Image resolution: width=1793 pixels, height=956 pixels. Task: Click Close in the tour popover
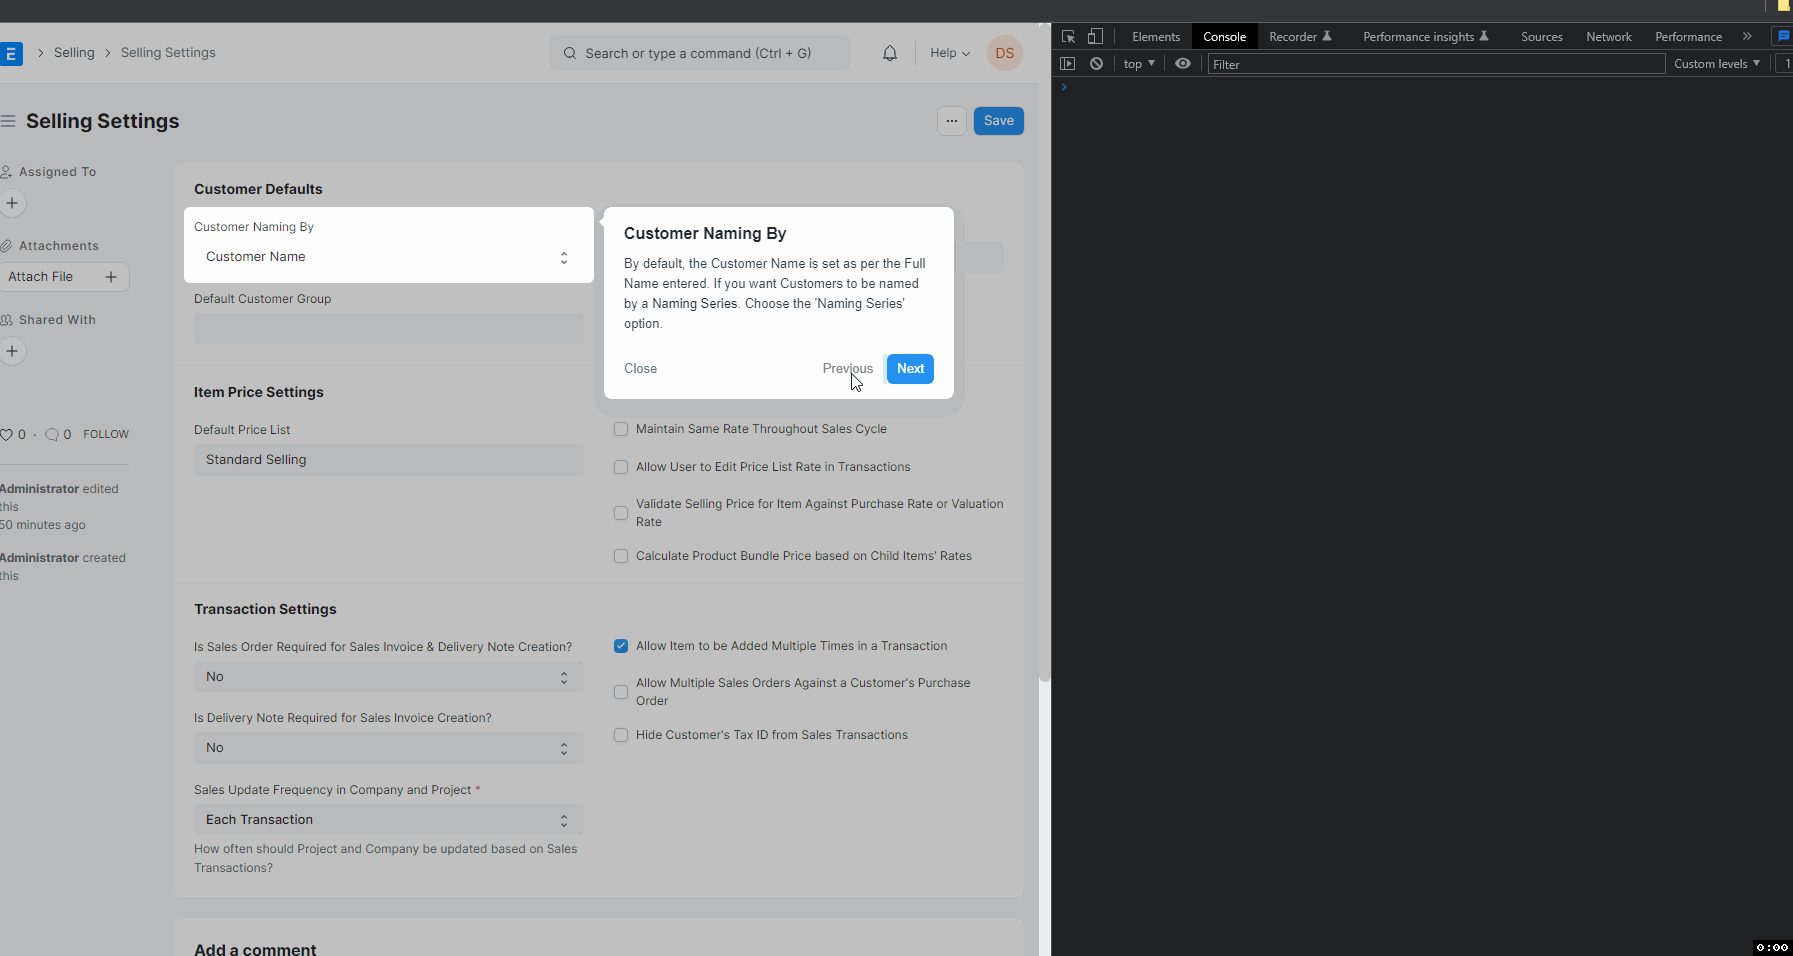click(640, 369)
